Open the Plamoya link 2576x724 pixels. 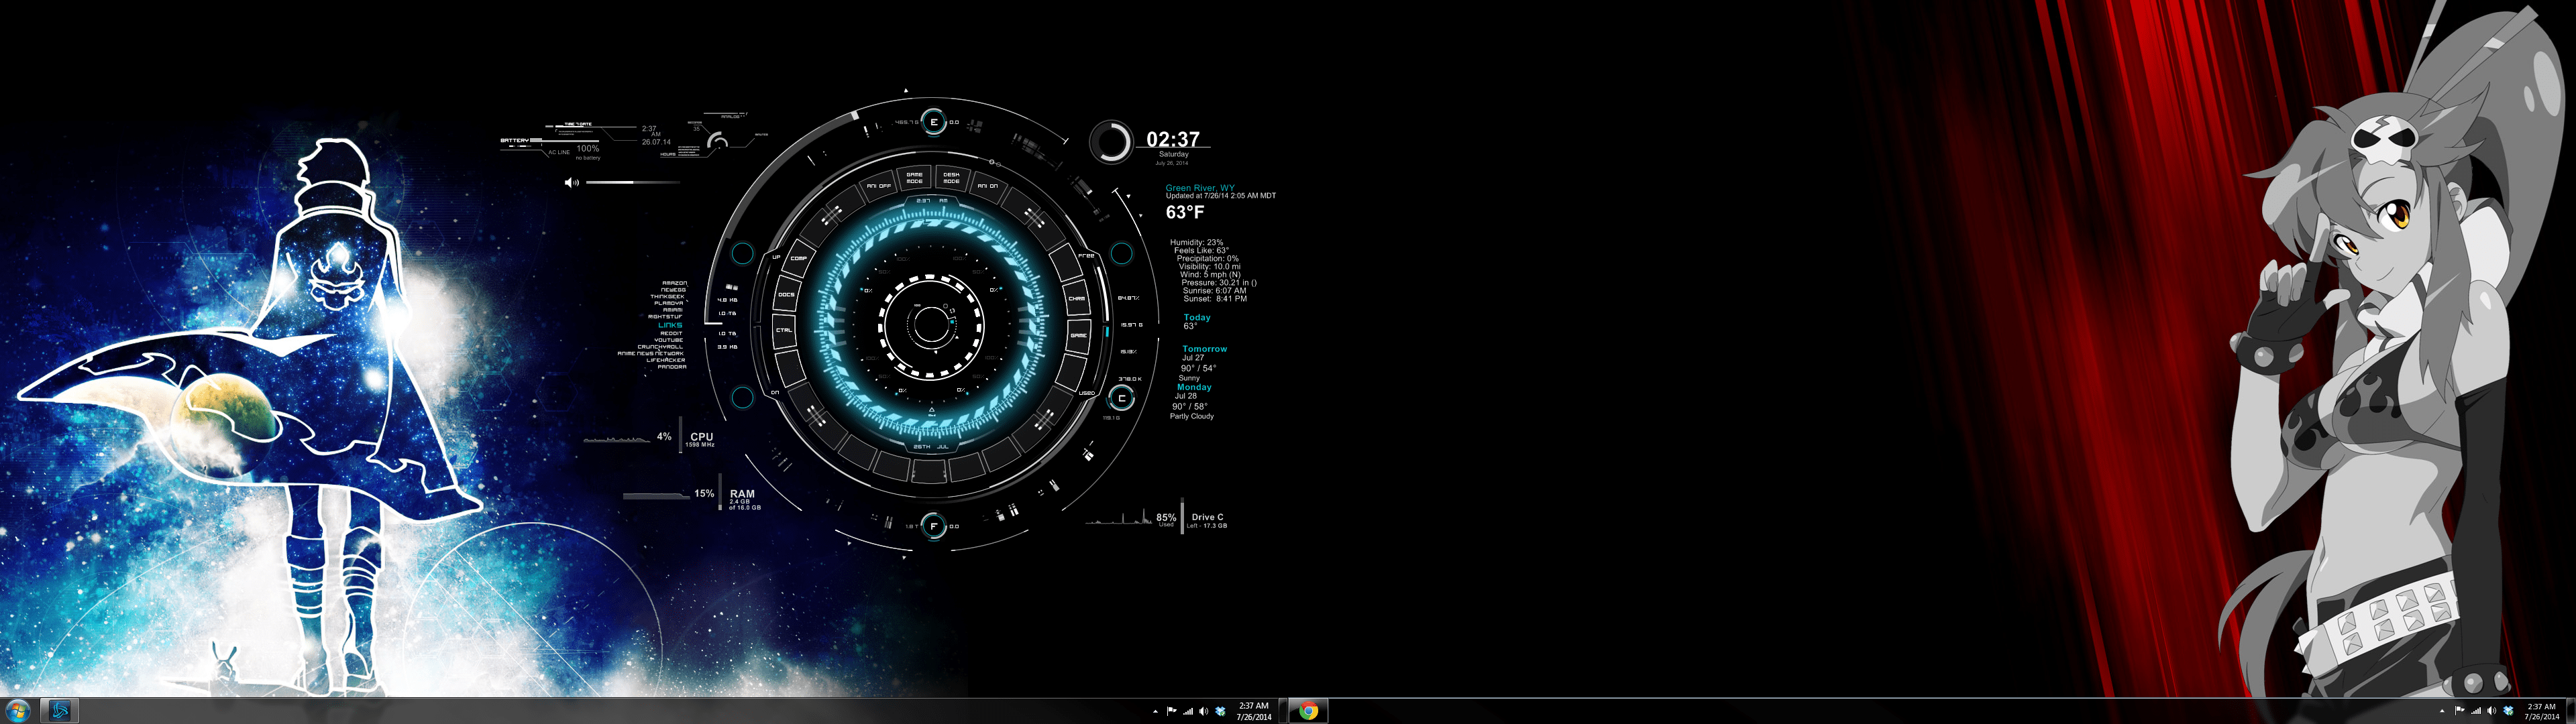pyautogui.click(x=669, y=303)
